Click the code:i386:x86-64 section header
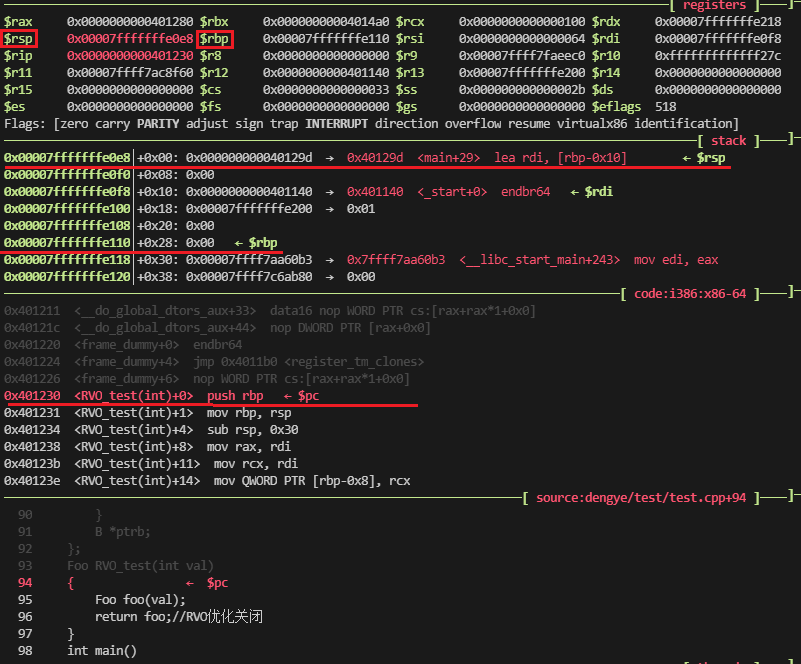 click(690, 294)
